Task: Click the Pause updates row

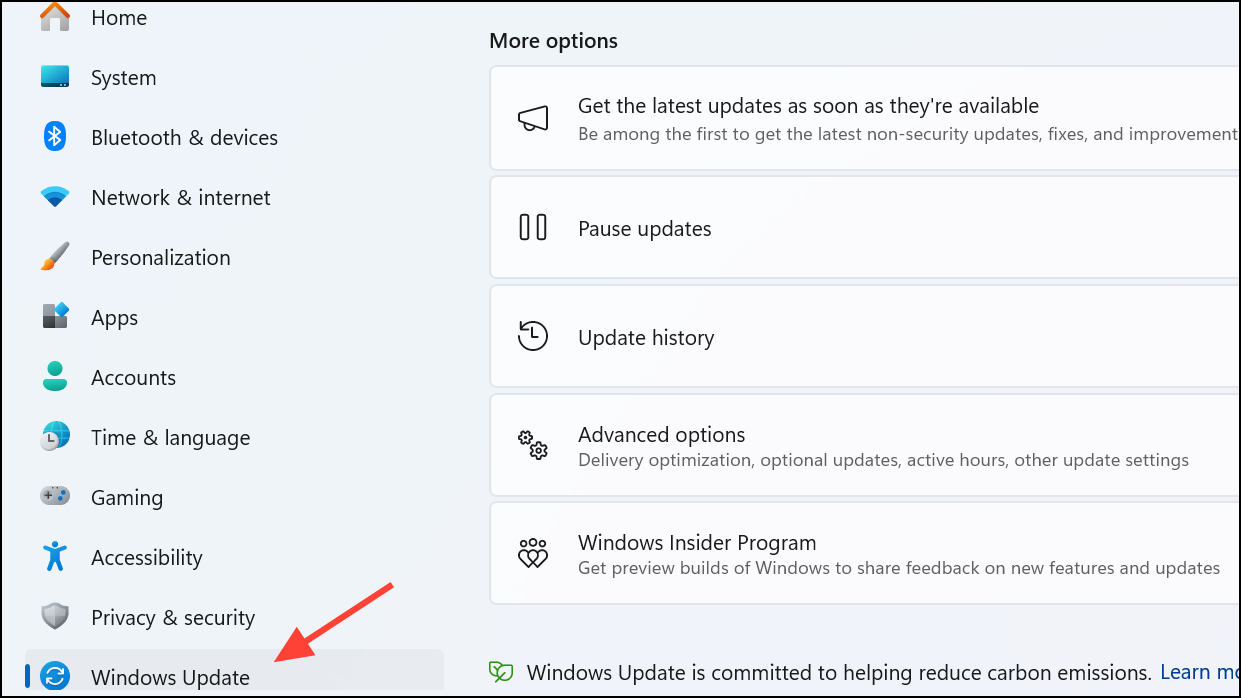Action: (x=645, y=229)
